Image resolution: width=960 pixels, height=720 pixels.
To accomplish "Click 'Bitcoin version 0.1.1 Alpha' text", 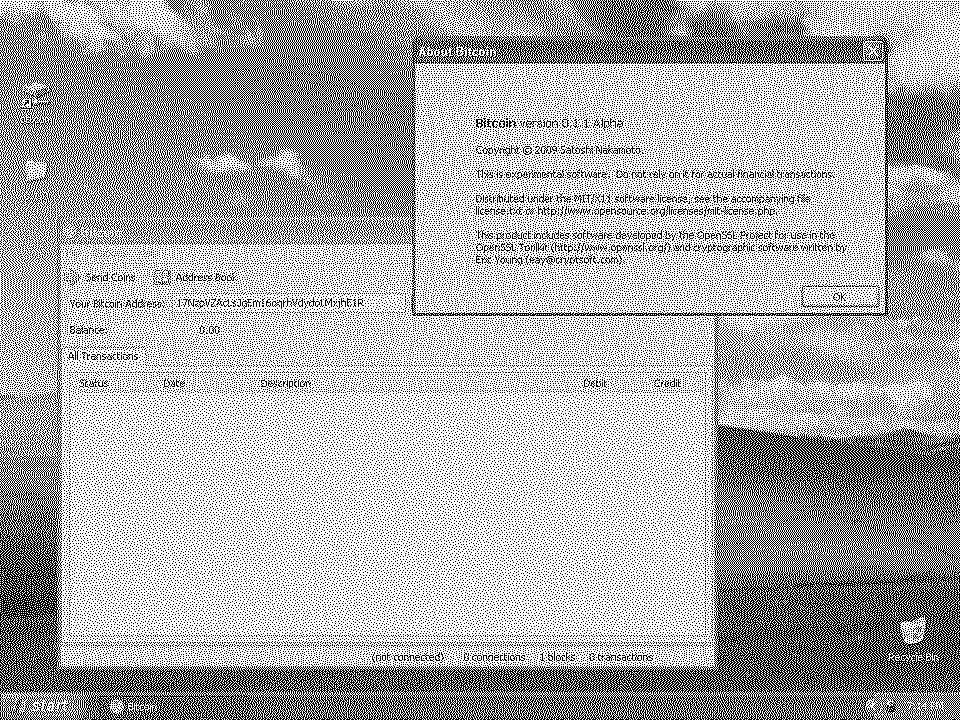I will 549,123.
